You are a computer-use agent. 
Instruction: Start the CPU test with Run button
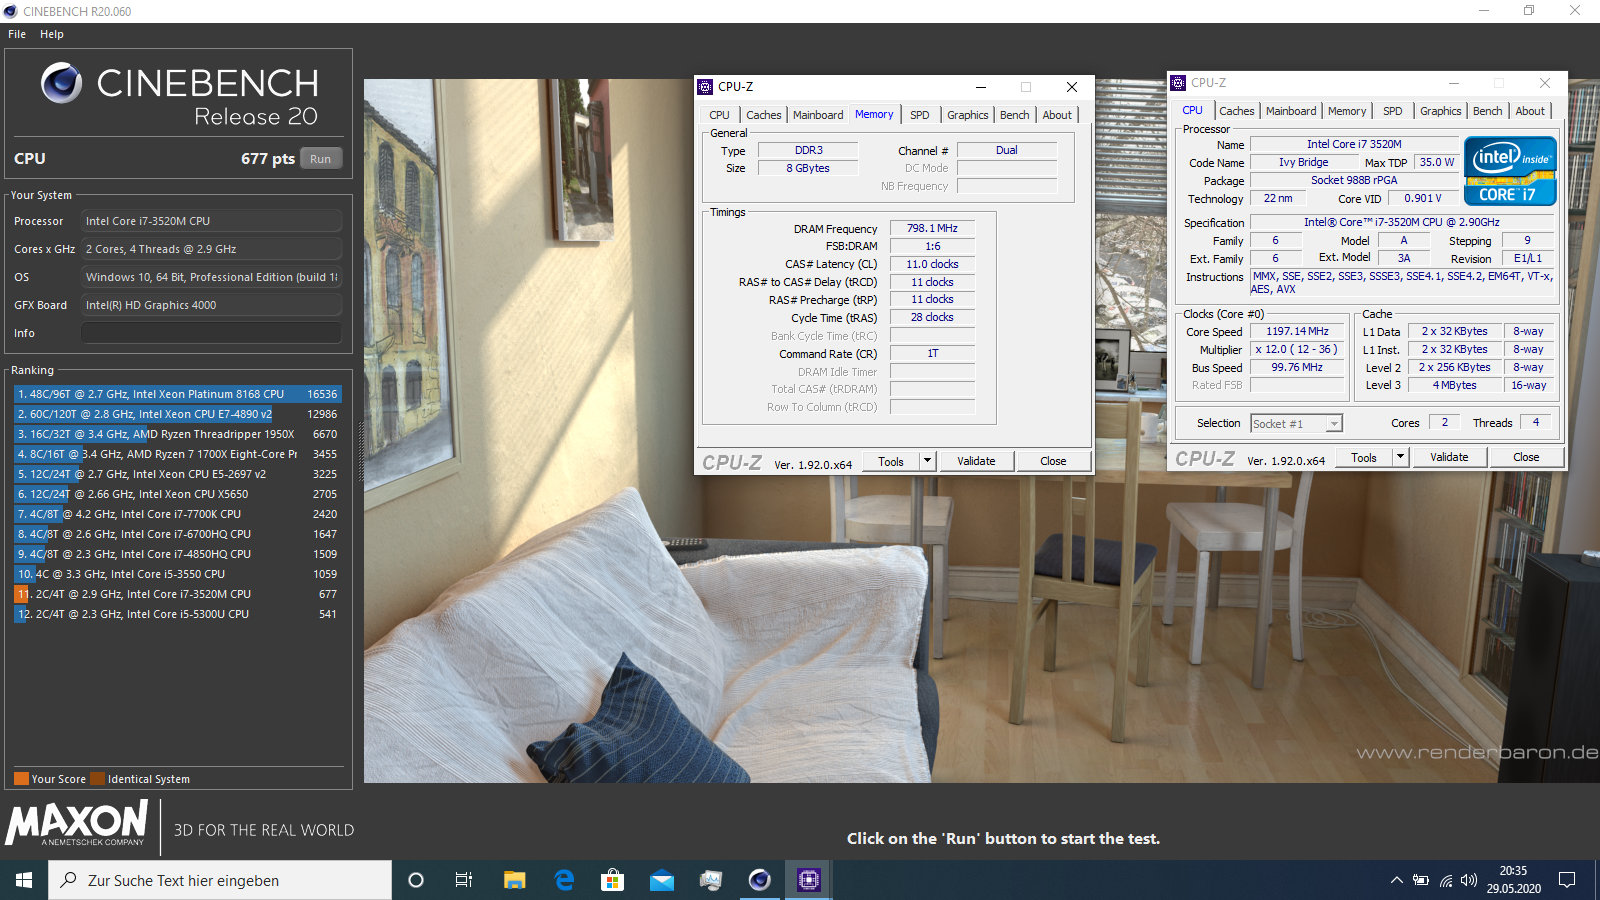tap(320, 159)
